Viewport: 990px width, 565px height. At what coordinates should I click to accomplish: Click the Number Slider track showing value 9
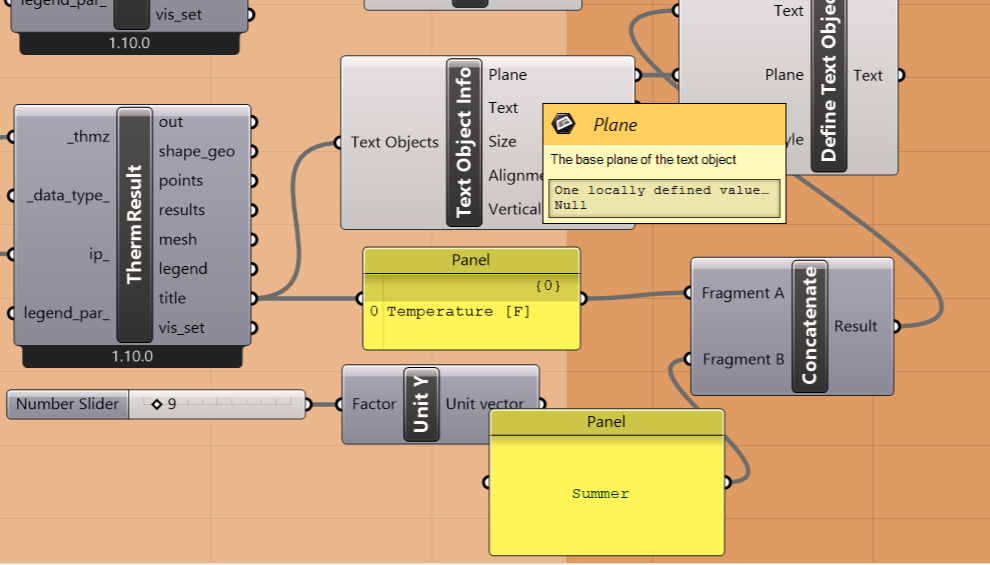click(217, 404)
